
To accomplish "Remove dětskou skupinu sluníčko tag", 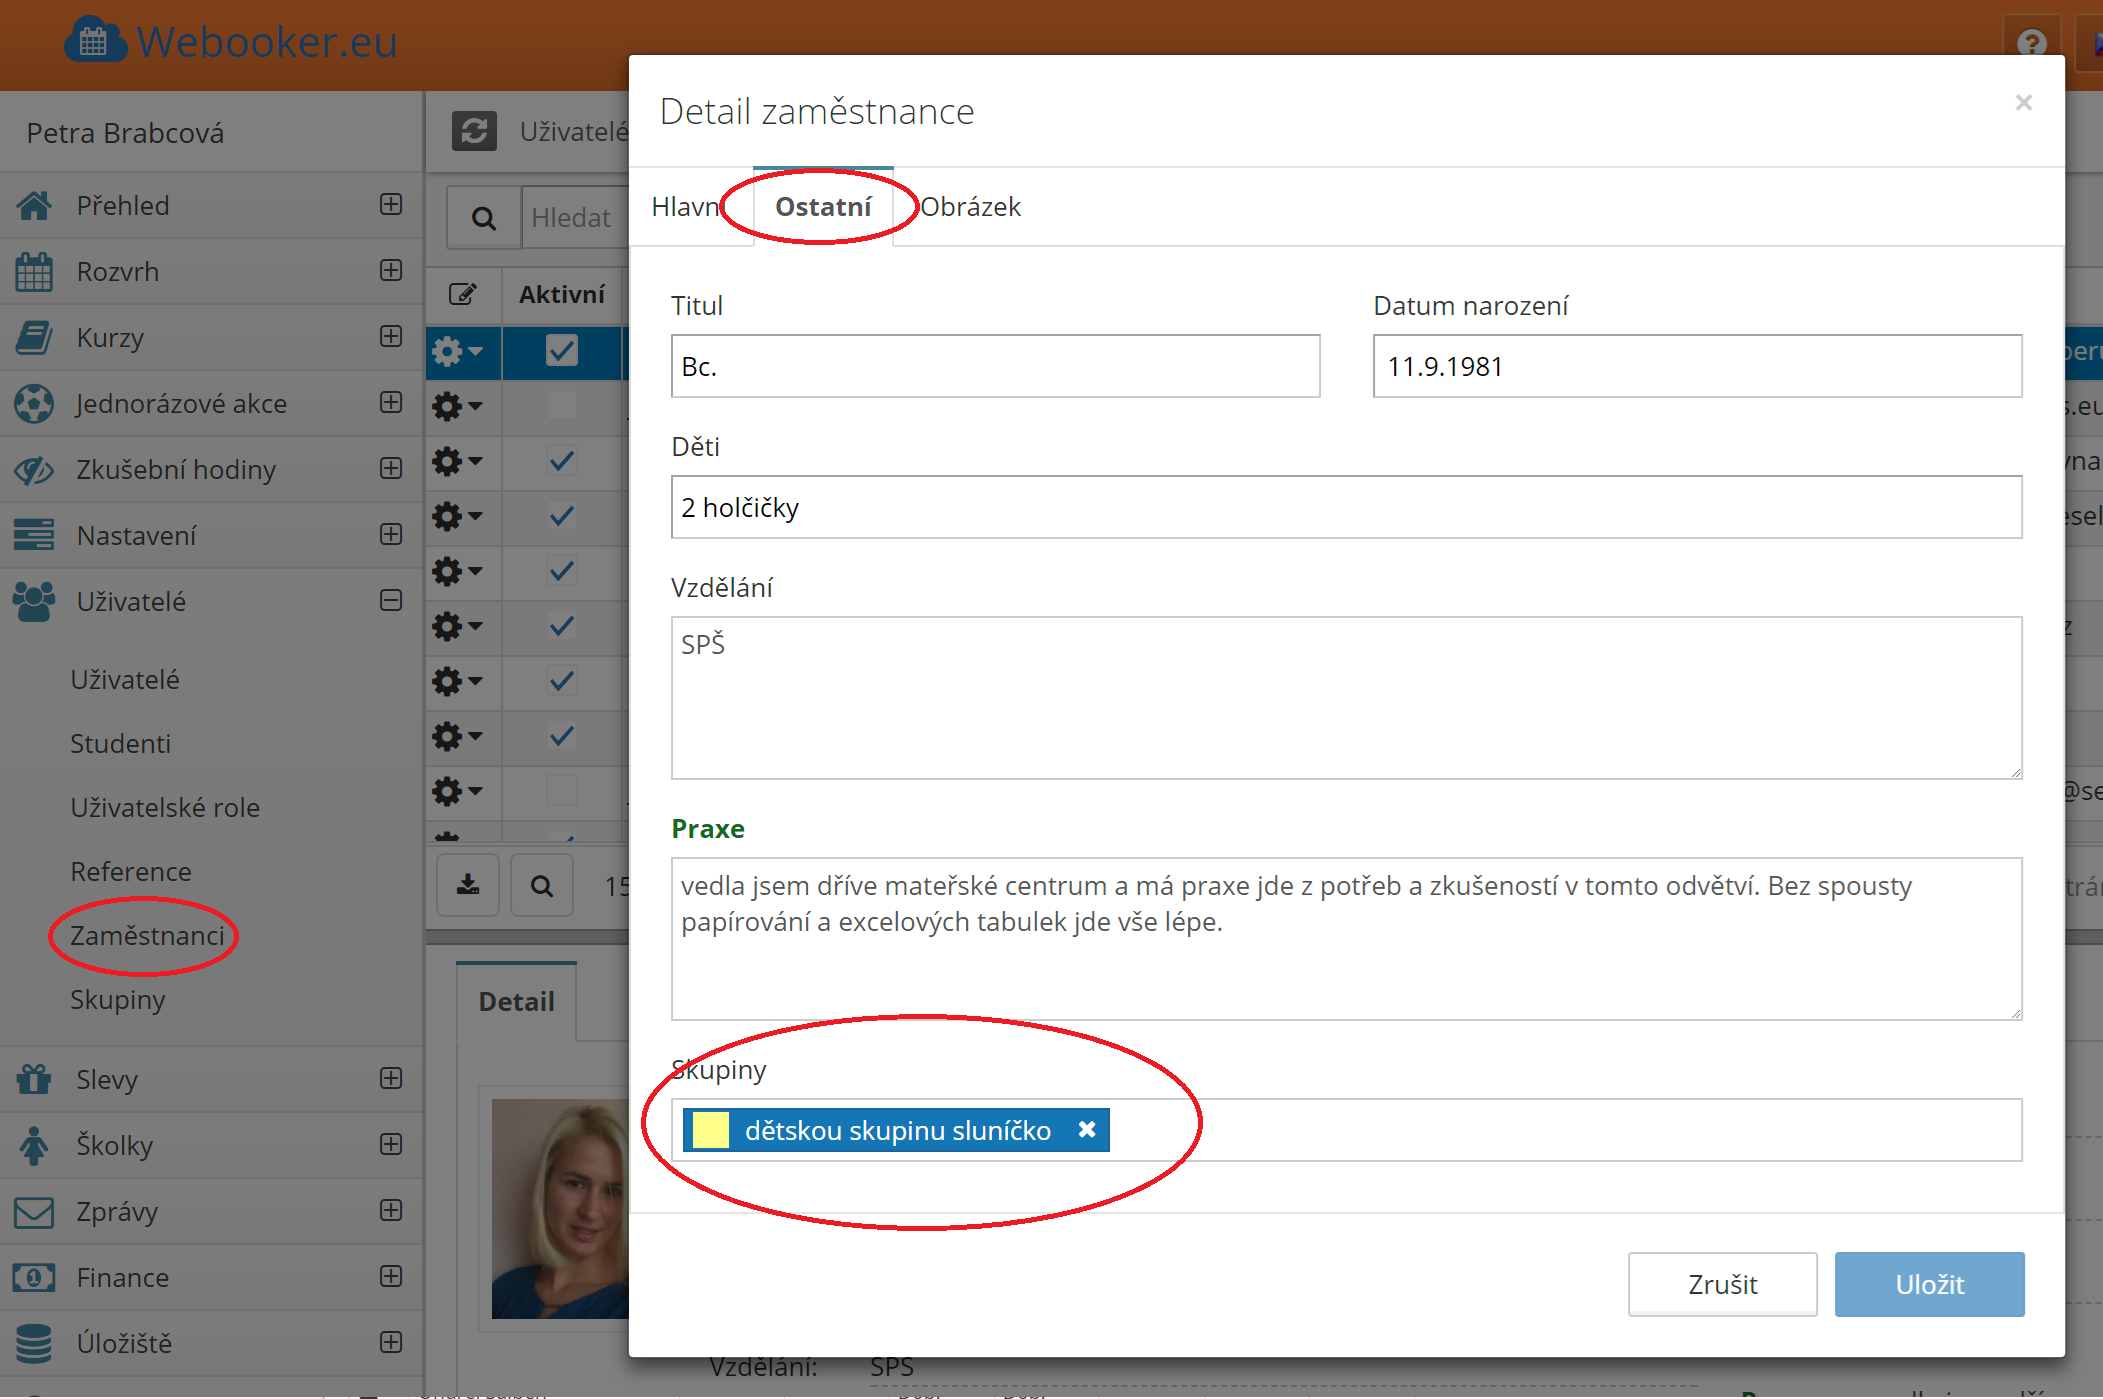I will click(x=1087, y=1129).
